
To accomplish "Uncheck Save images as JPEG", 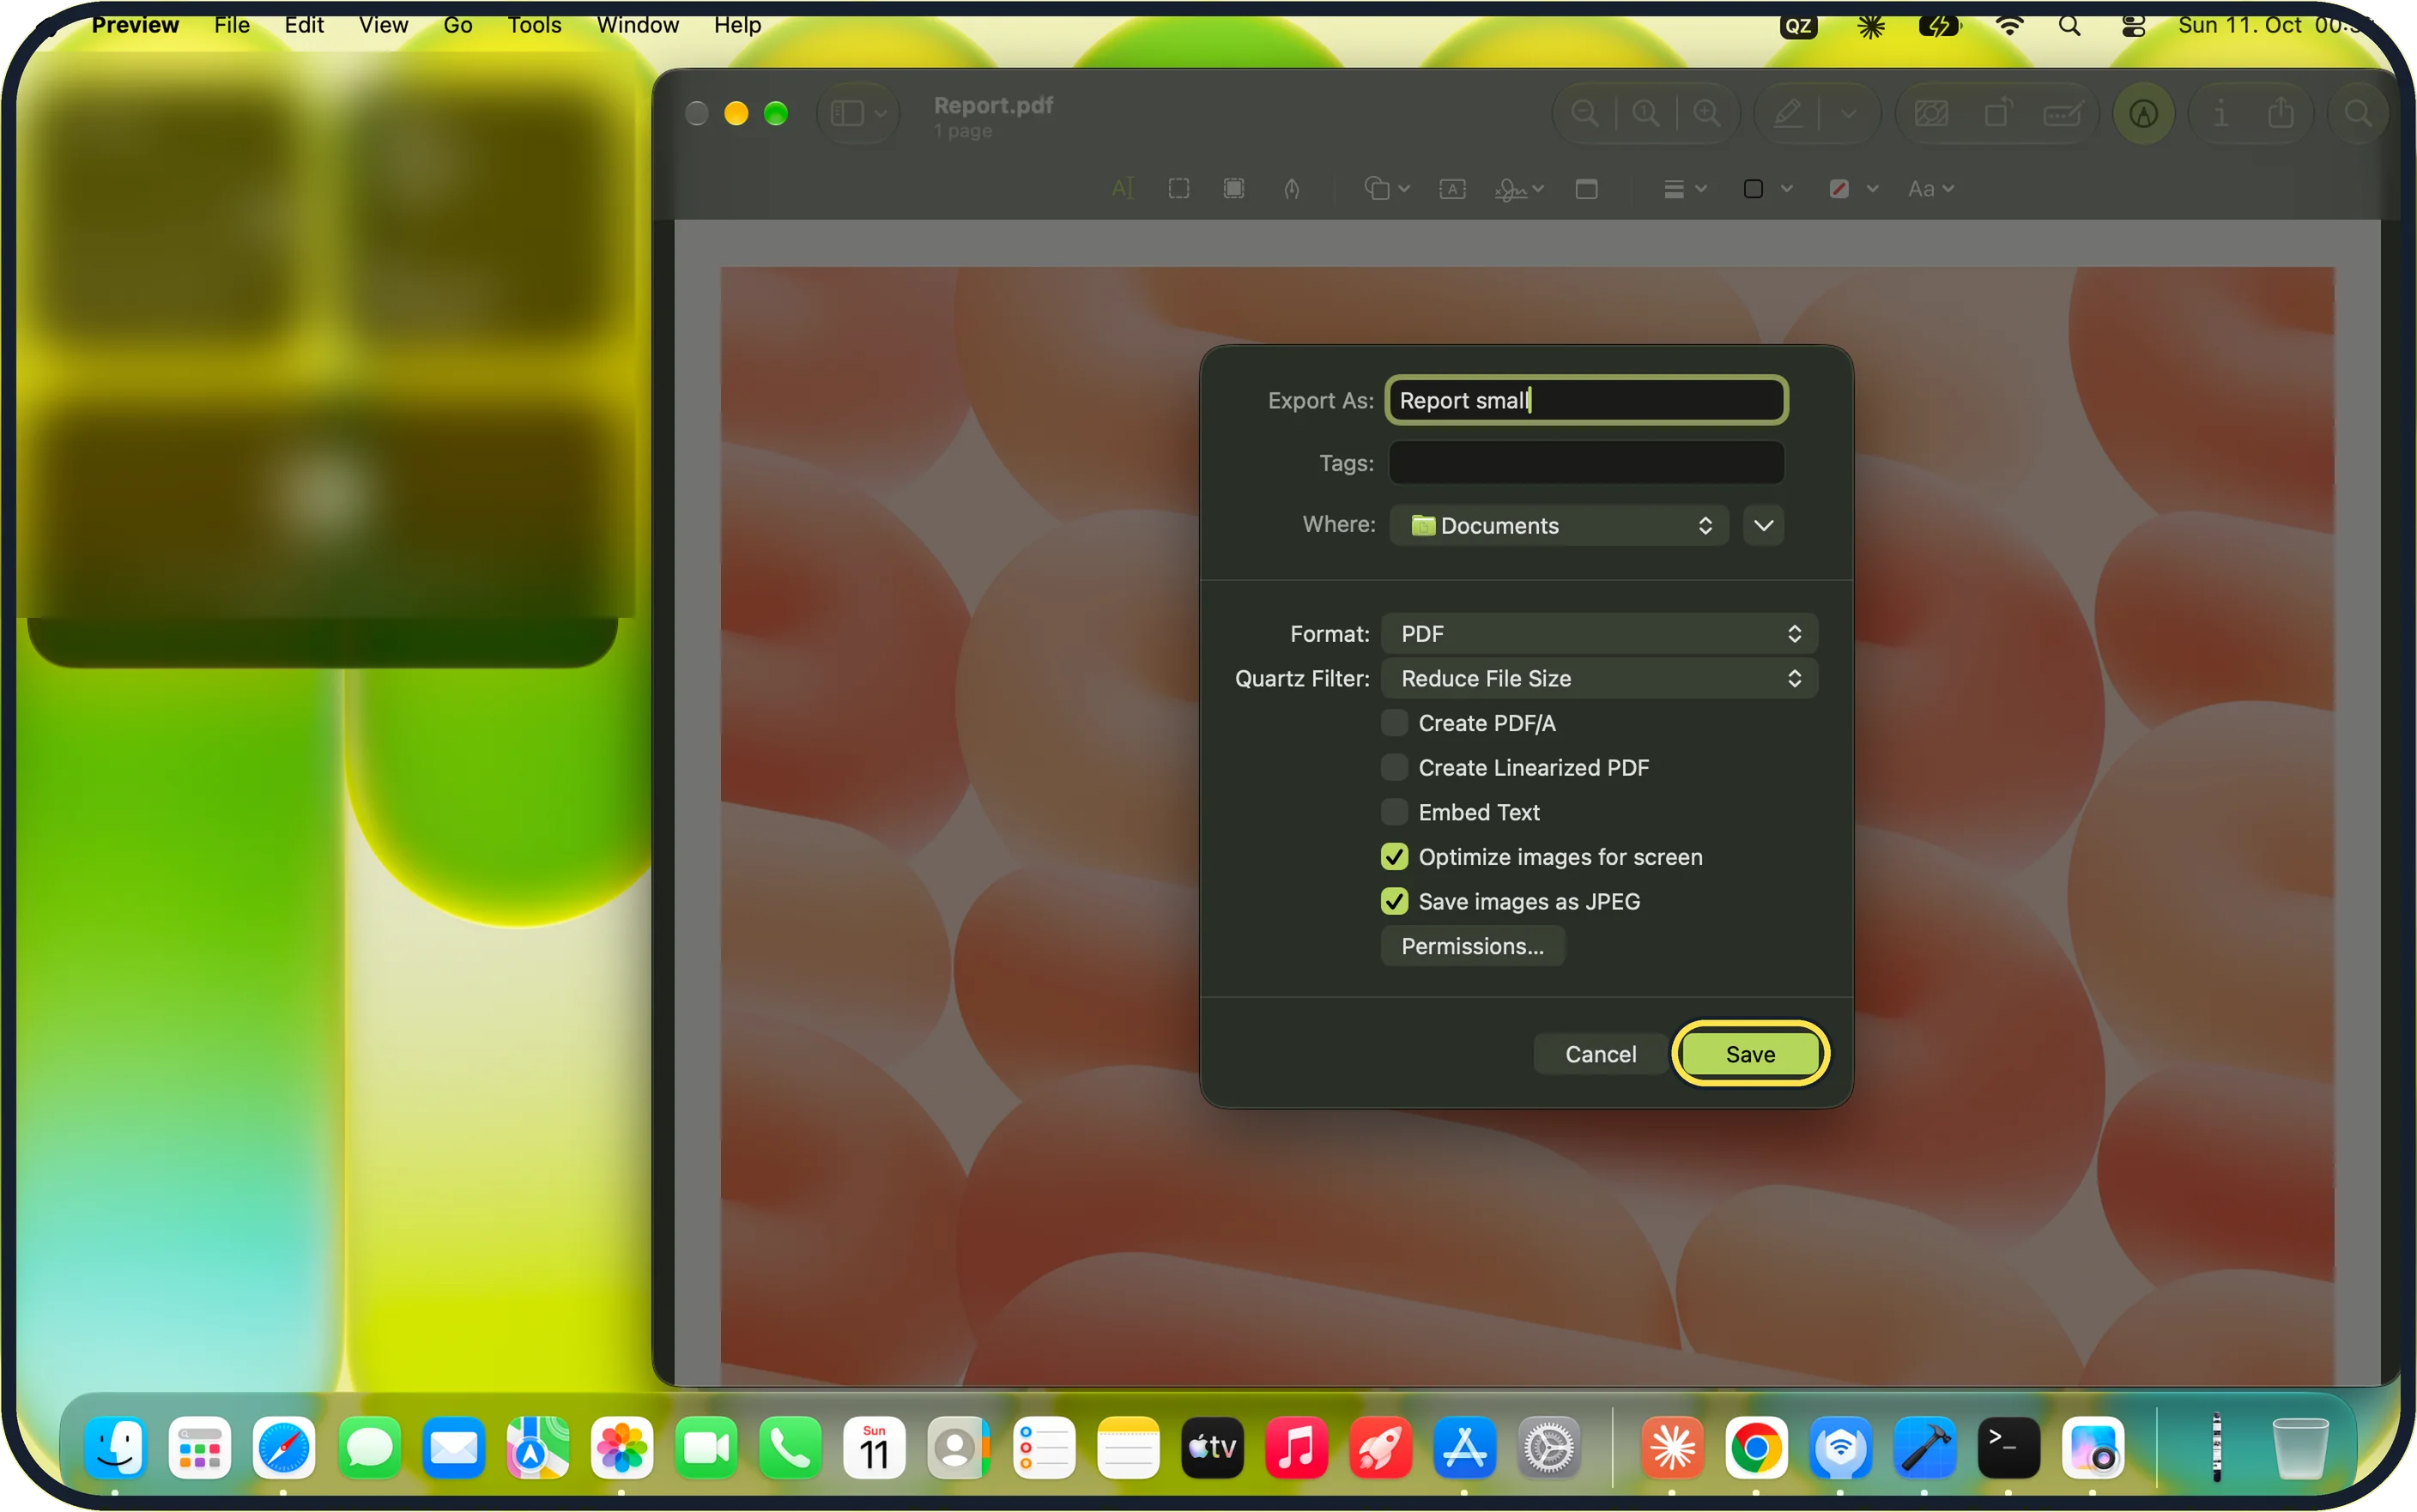I will click(x=1394, y=901).
